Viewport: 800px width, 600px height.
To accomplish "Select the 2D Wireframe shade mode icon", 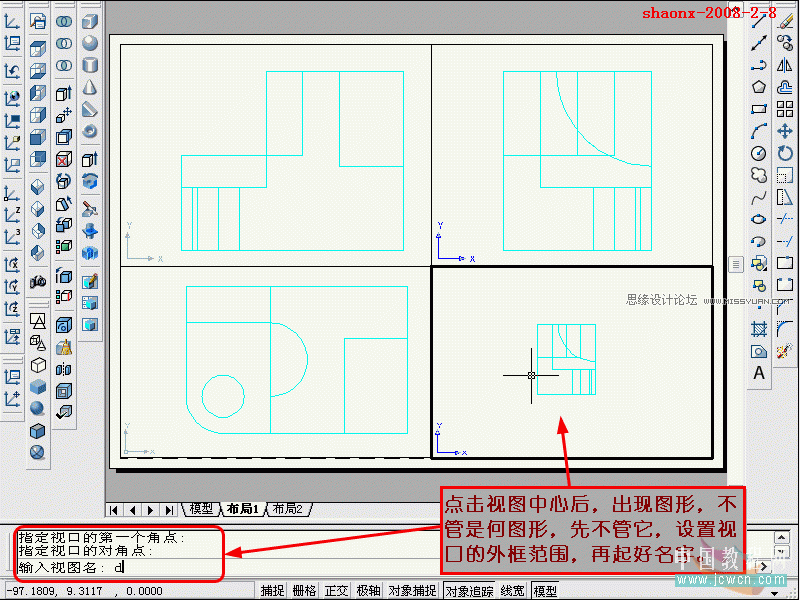I will (38, 321).
